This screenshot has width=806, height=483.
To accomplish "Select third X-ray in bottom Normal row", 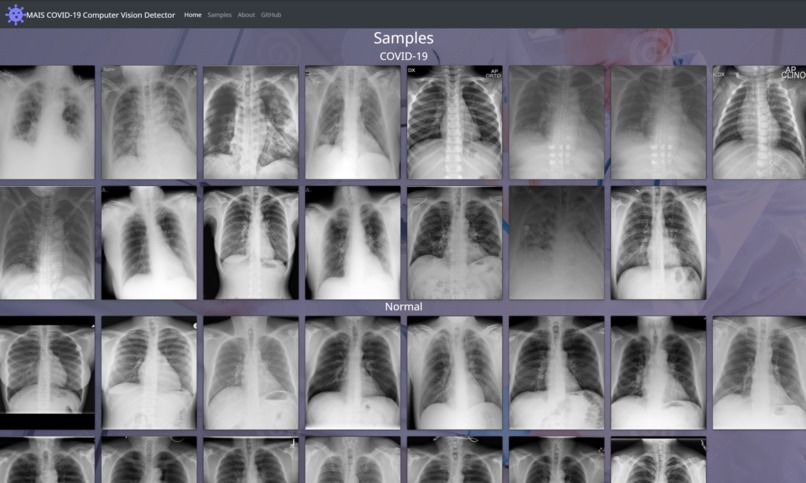I will point(251,460).
